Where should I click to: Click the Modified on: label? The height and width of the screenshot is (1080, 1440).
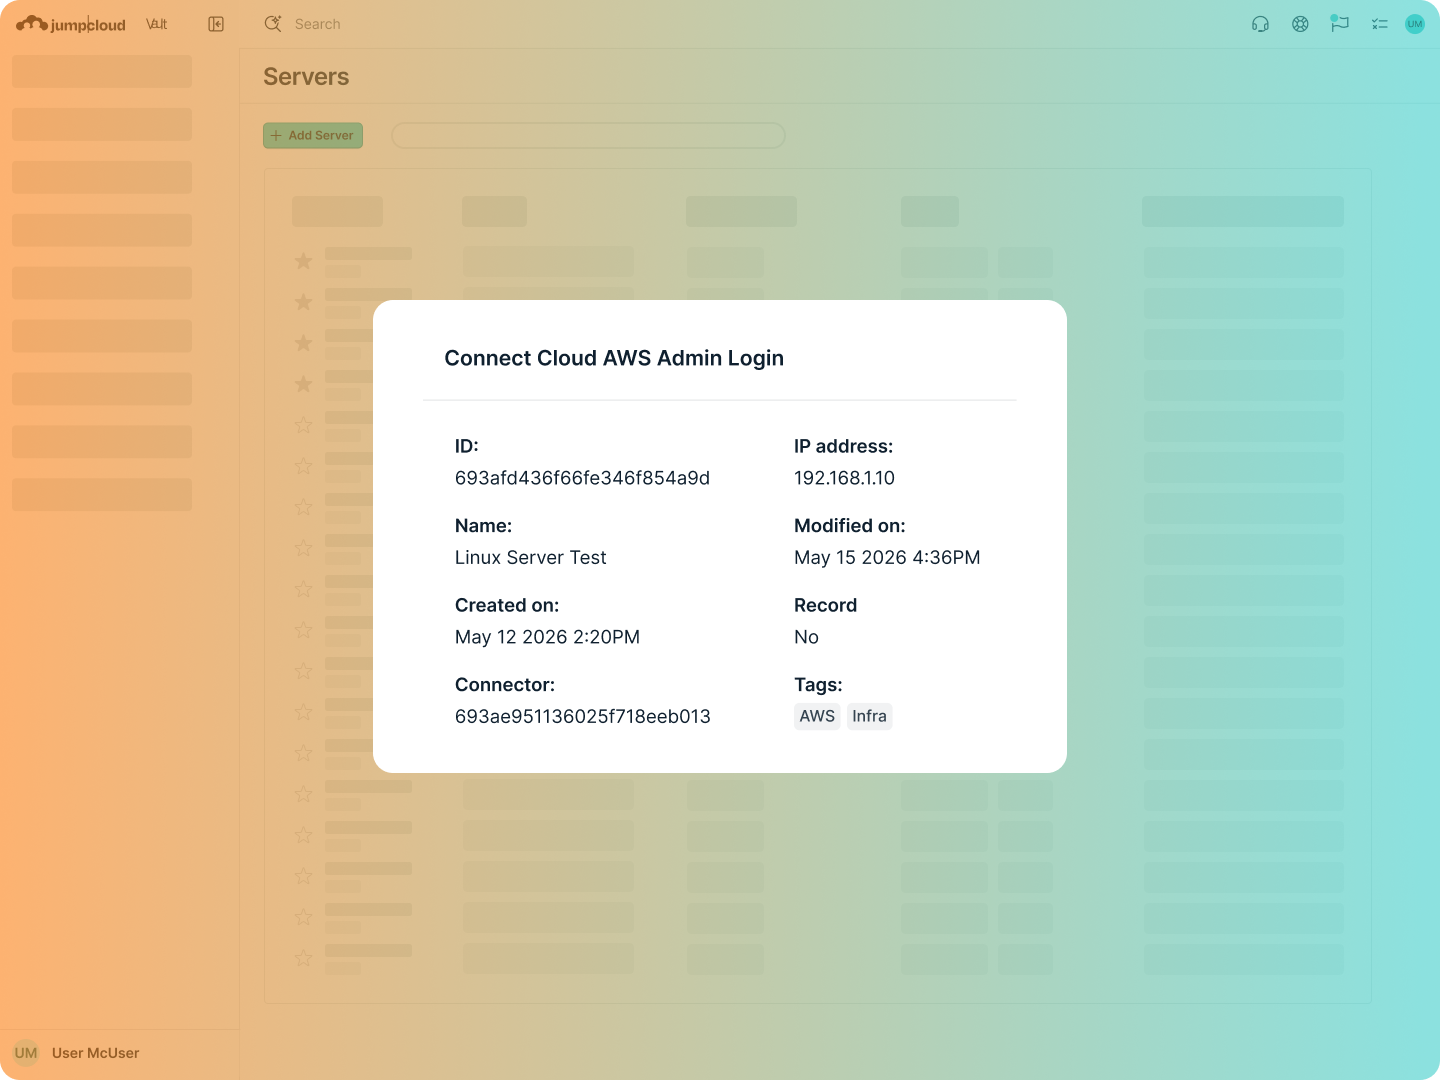[x=849, y=526]
